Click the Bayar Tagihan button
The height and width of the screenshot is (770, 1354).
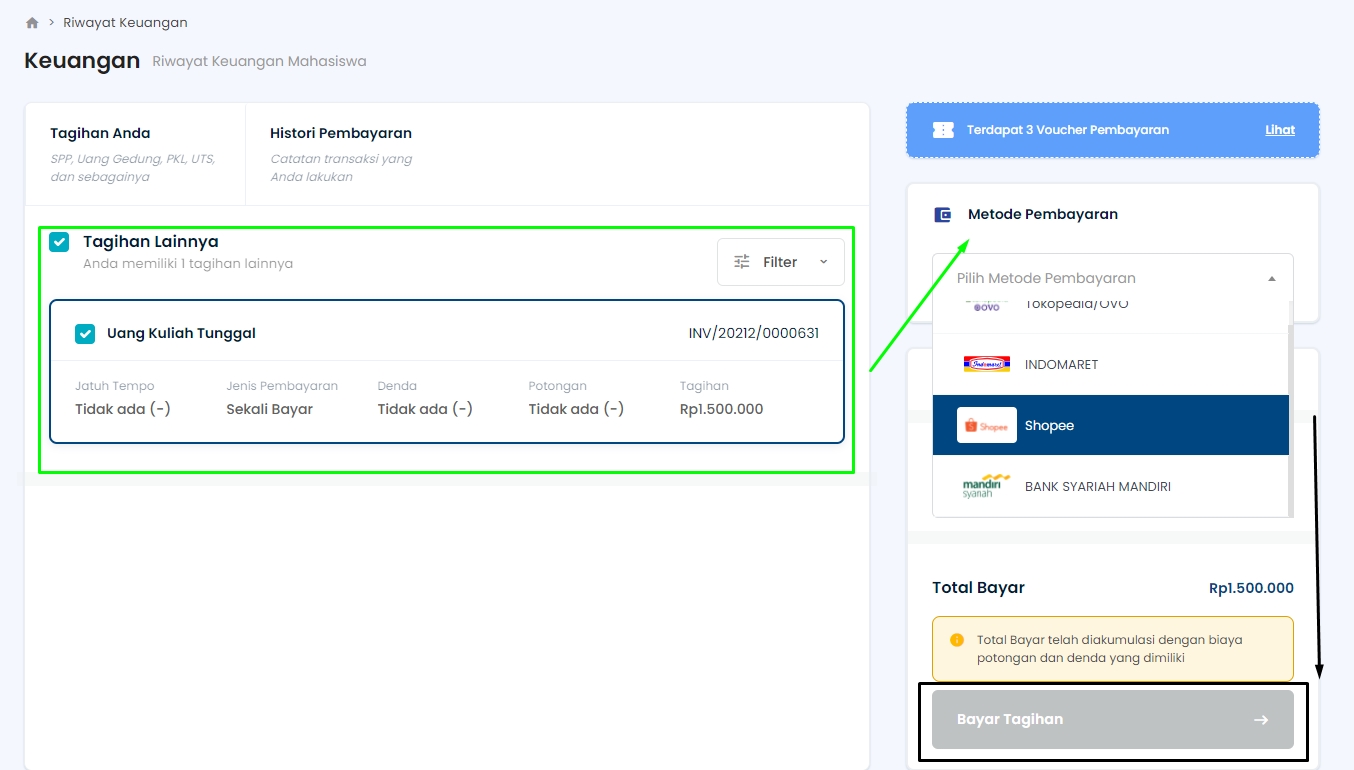point(1112,719)
